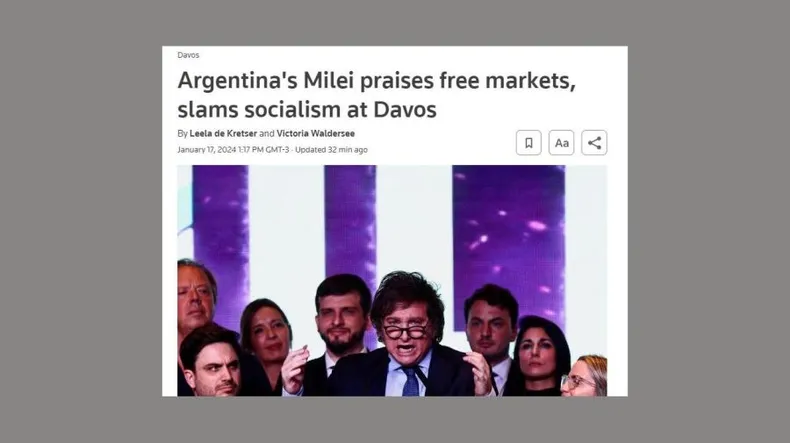The image size is (790, 443).
Task: Click the gray margin left of the article card
Action: tap(81, 222)
